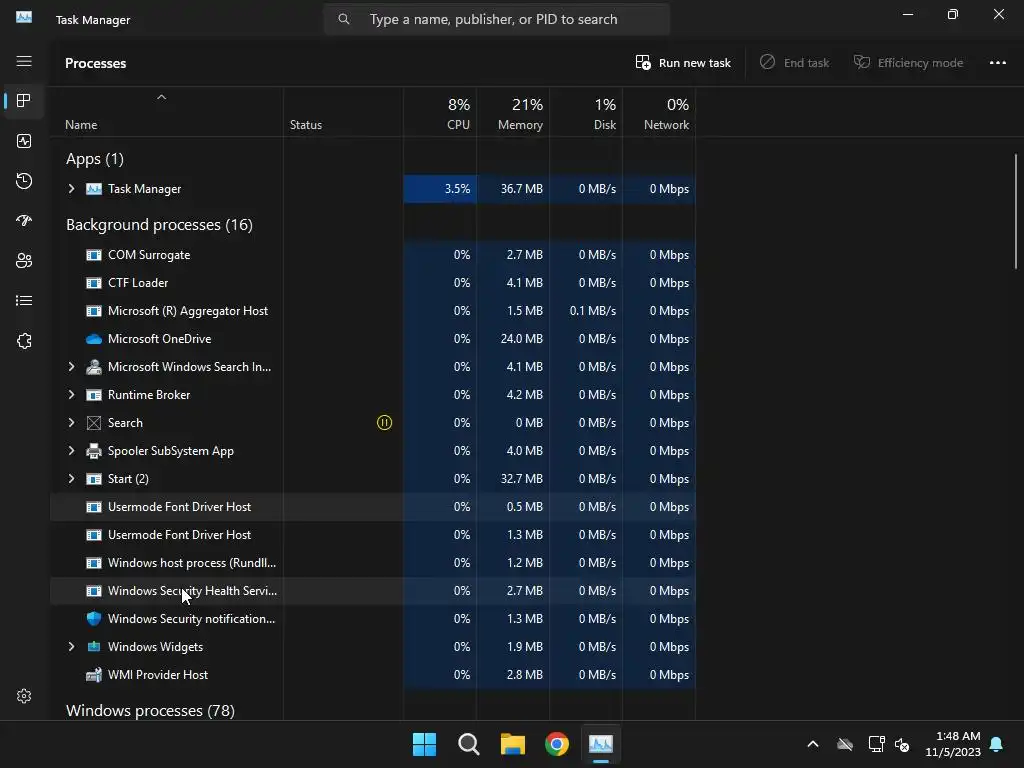Click the Windows processes (78) group header
The width and height of the screenshot is (1024, 768).
(150, 711)
